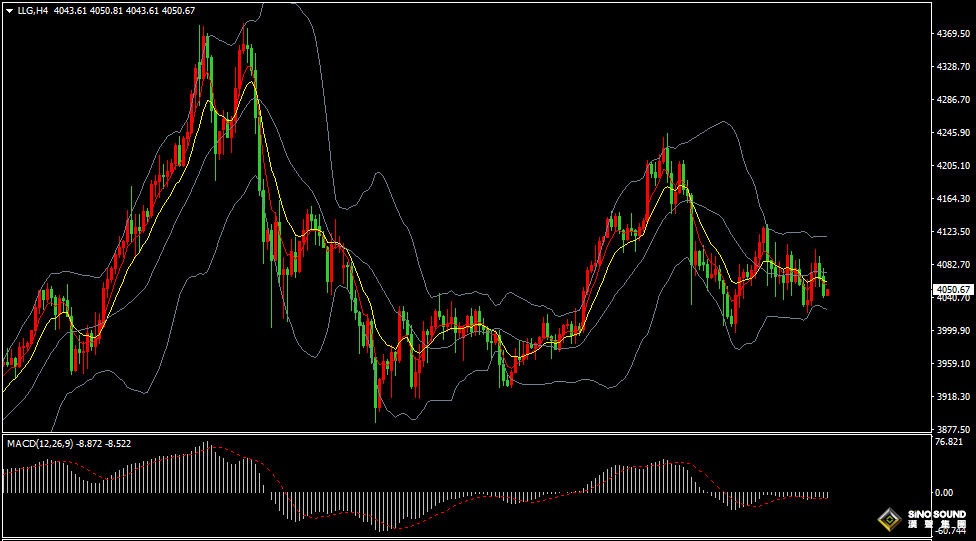
Task: Click the 4369.50 price scale label
Action: point(952,33)
